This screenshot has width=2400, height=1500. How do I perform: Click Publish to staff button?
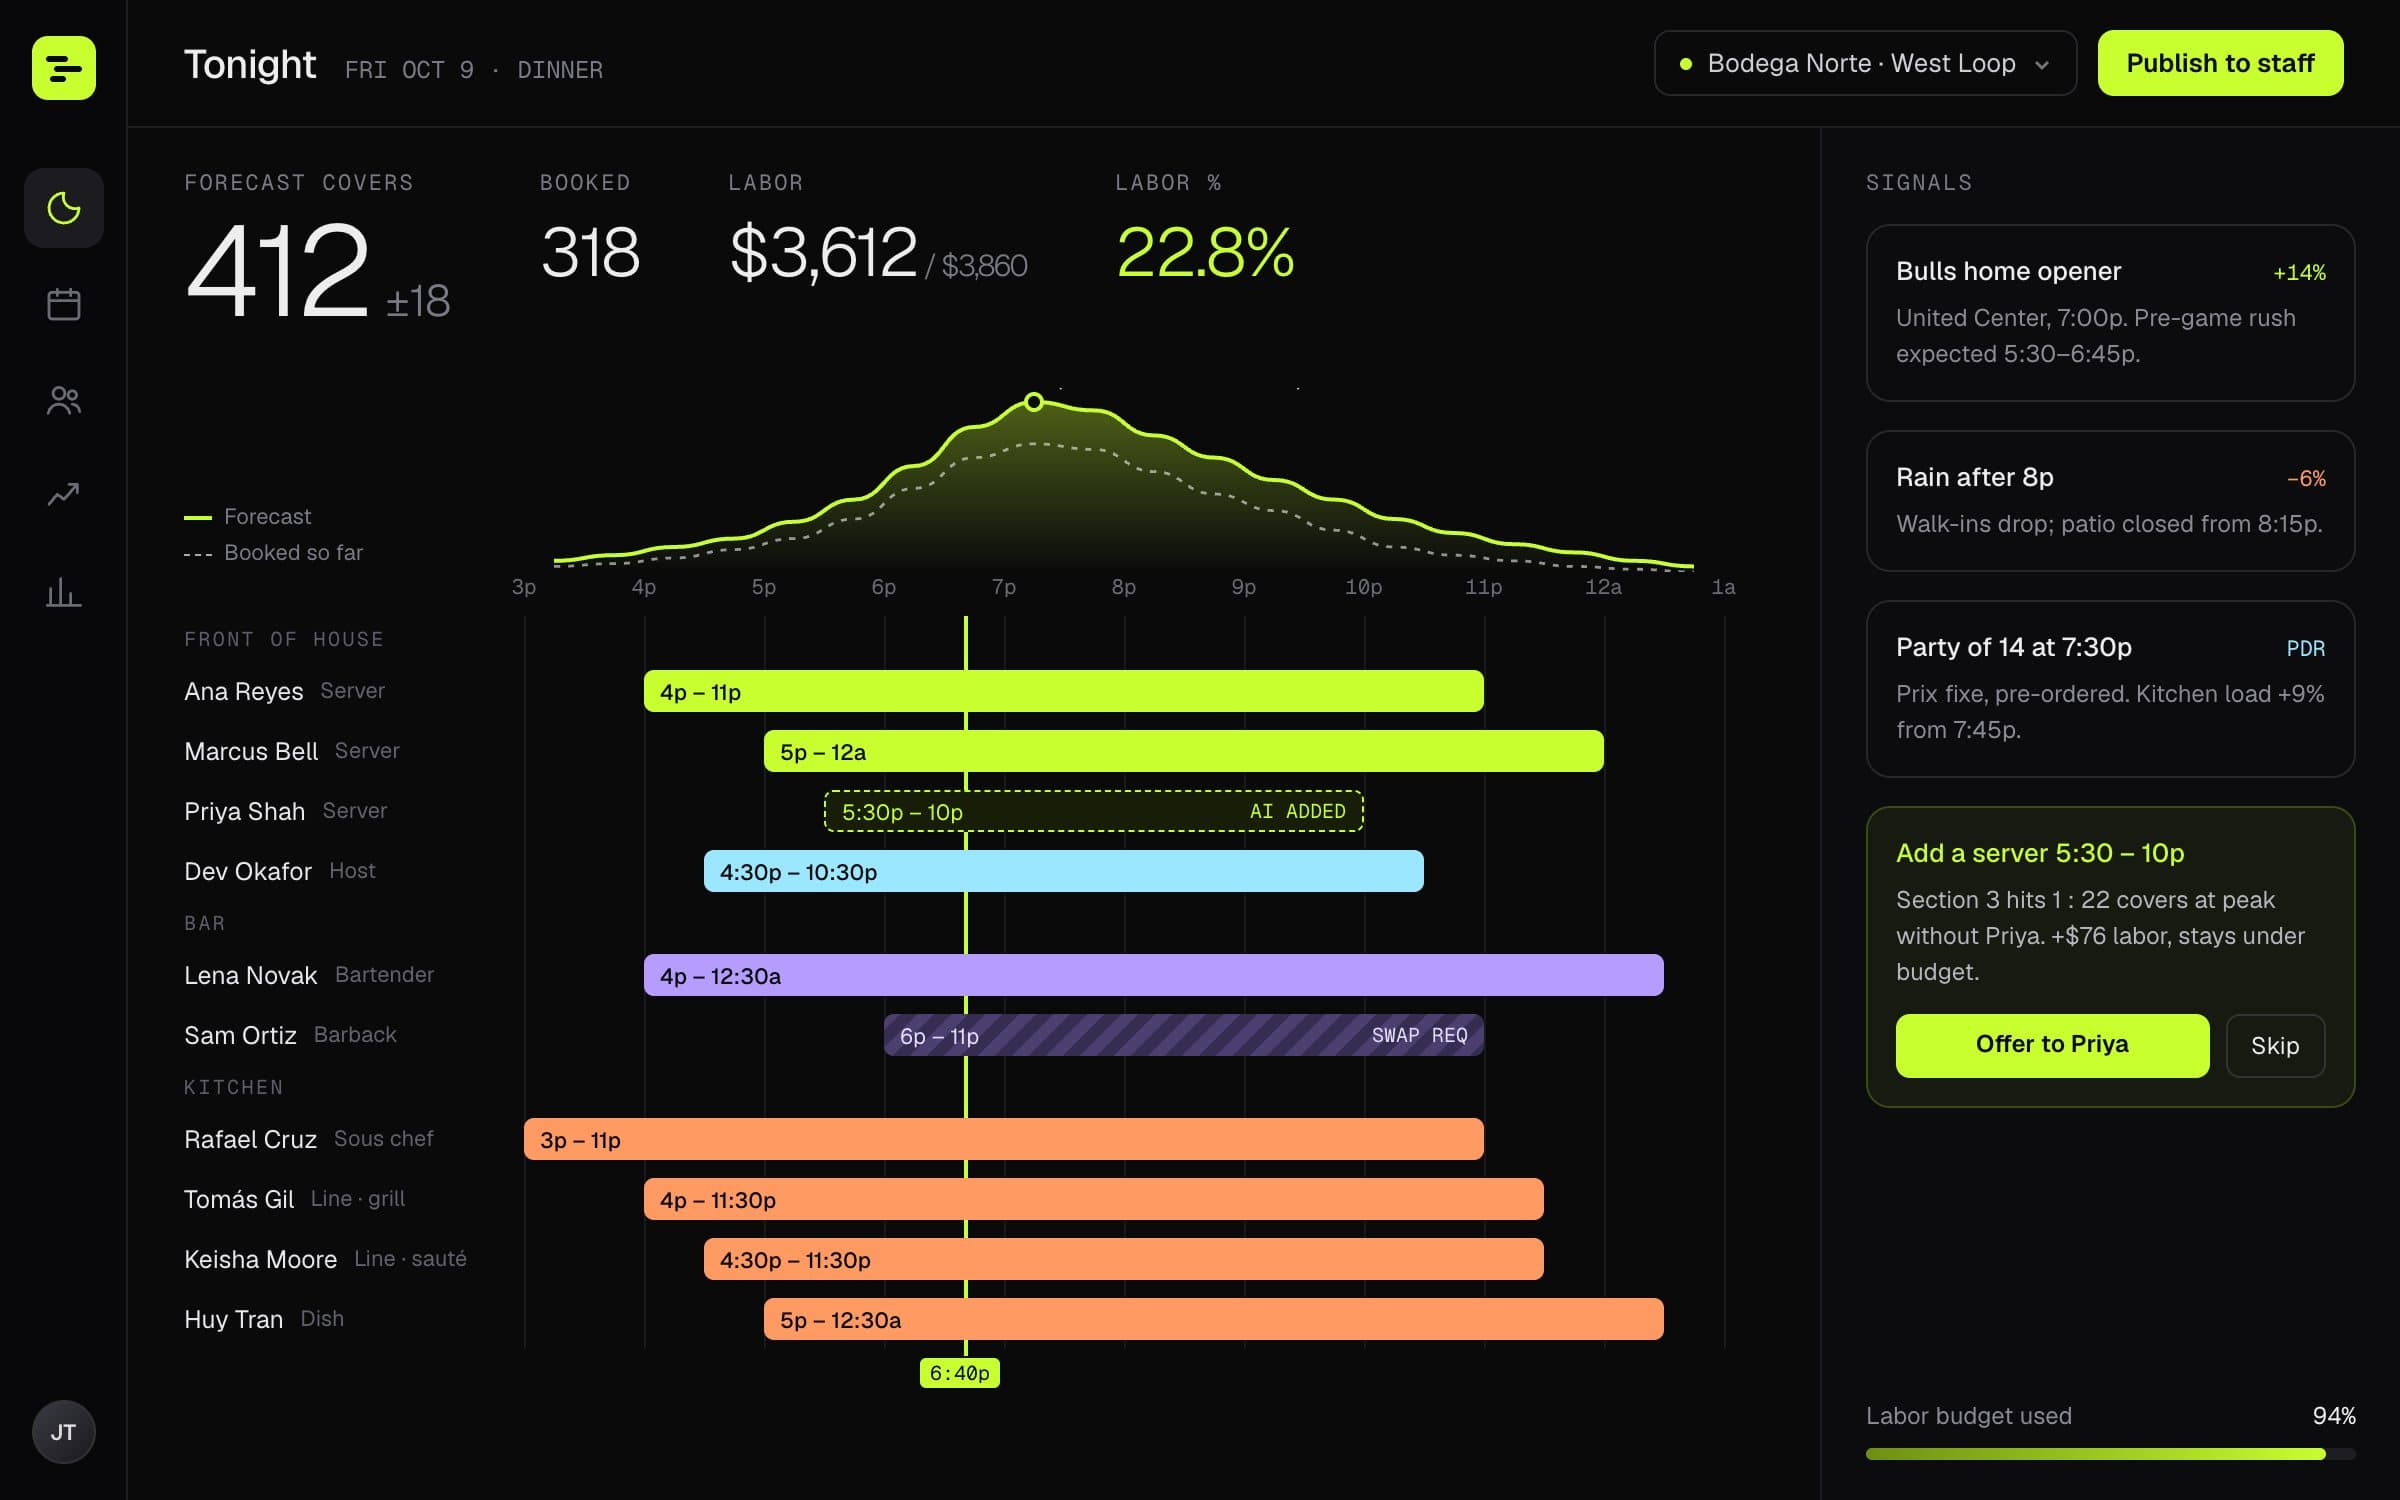point(2220,63)
